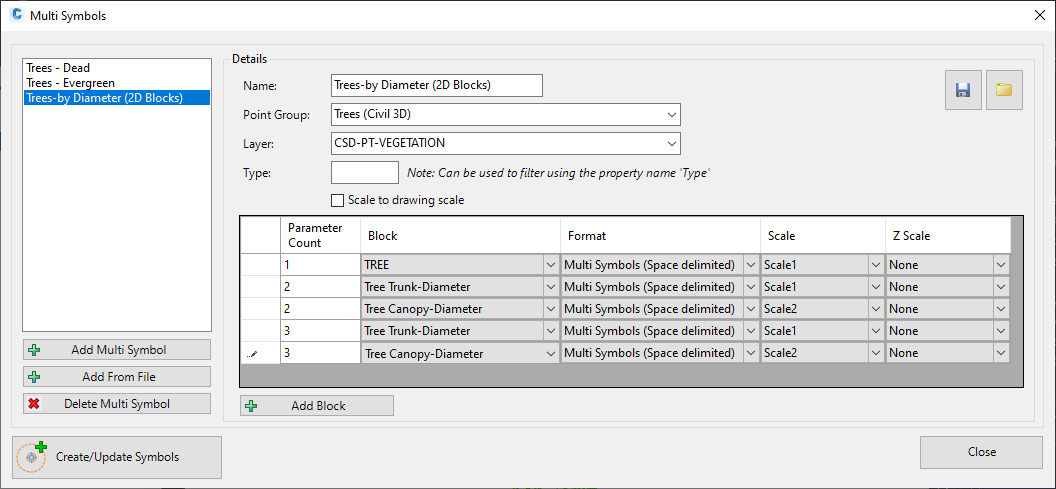The width and height of the screenshot is (1056, 489).
Task: Click the red X delete icon
Action: pos(34,404)
